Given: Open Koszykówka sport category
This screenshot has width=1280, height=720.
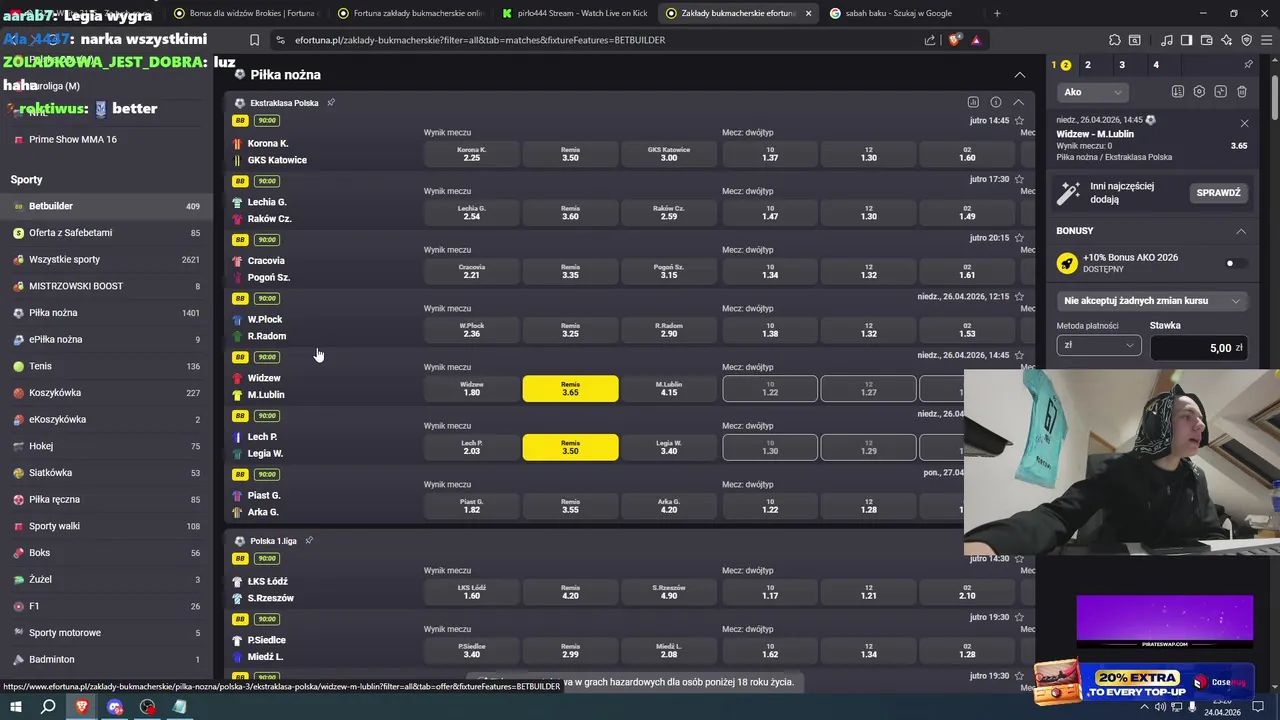Looking at the screenshot, I should [x=106, y=393].
